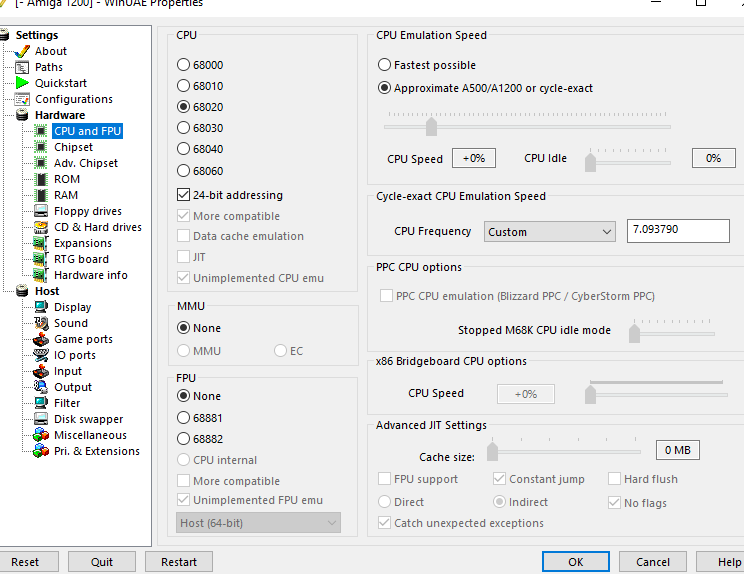Click the Display monitor icon
Viewport: 744px width, 574px height.
(x=41, y=307)
